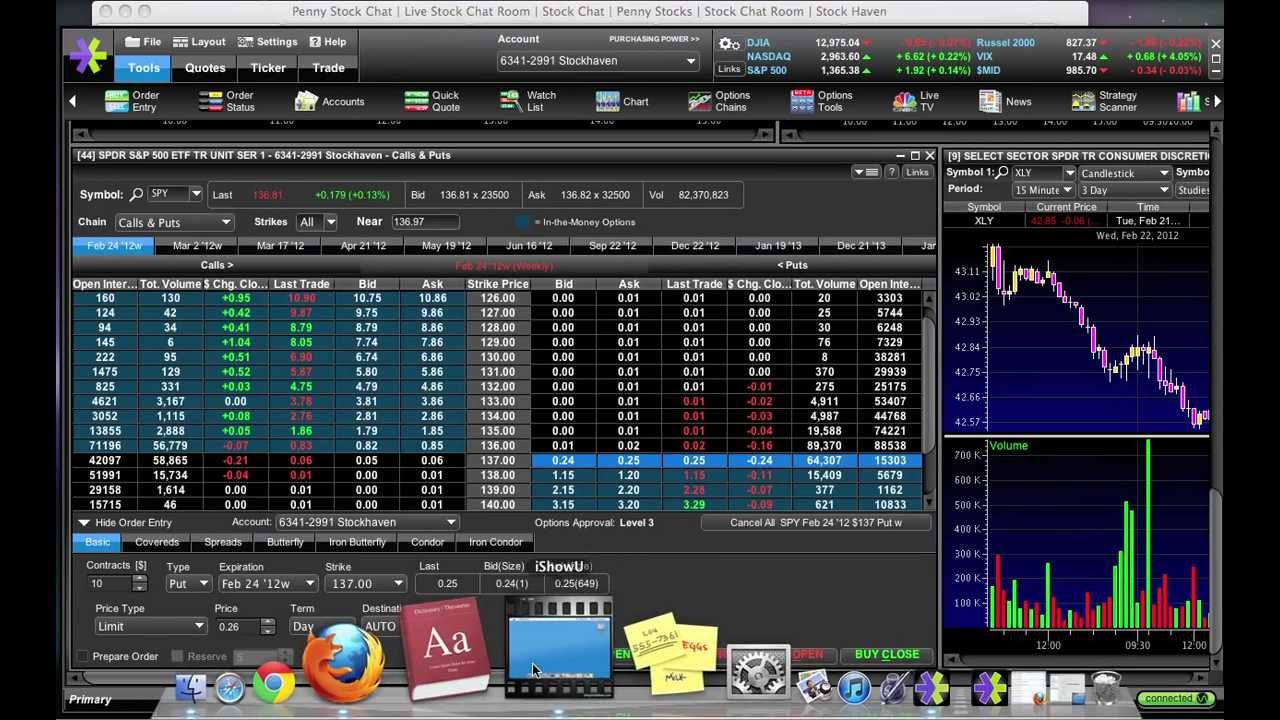Screen dimensions: 1280x720
Task: Click the Studies button in chart window
Action: point(1192,190)
